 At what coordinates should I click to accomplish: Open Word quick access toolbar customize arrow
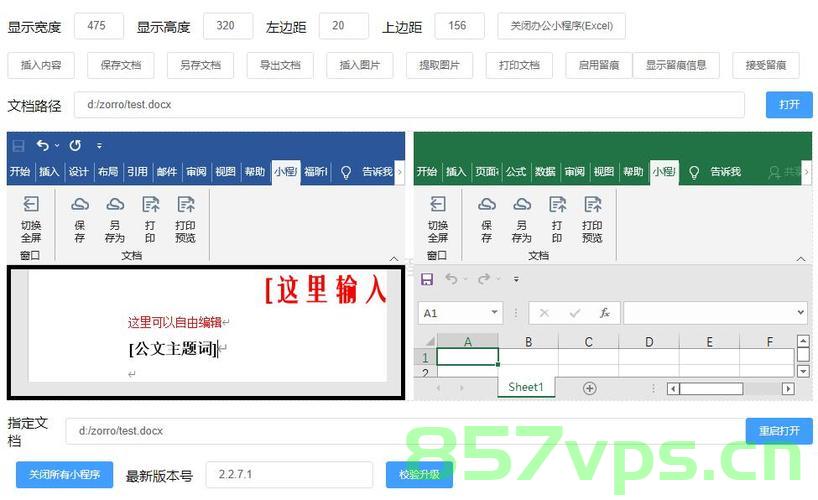tap(99, 146)
